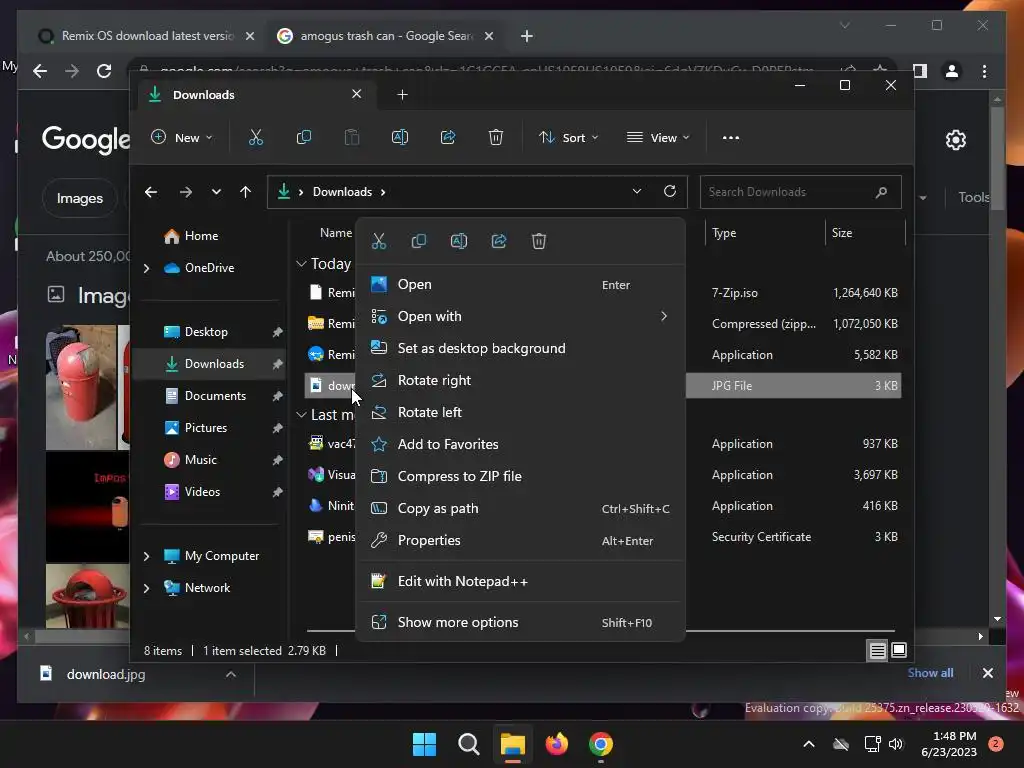Open the View dropdown
Image resolution: width=1024 pixels, height=768 pixels.
tap(658, 138)
